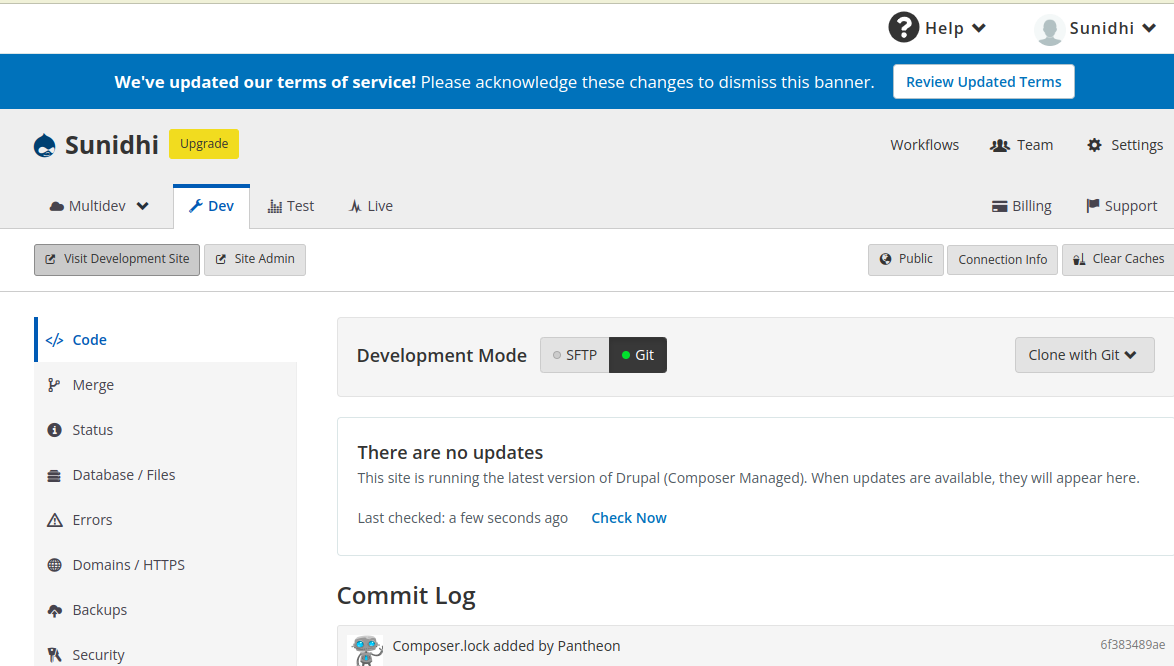The width and height of the screenshot is (1174, 666).
Task: Select Domains / HTTPS in the sidebar
Action: pyautogui.click(x=165, y=565)
